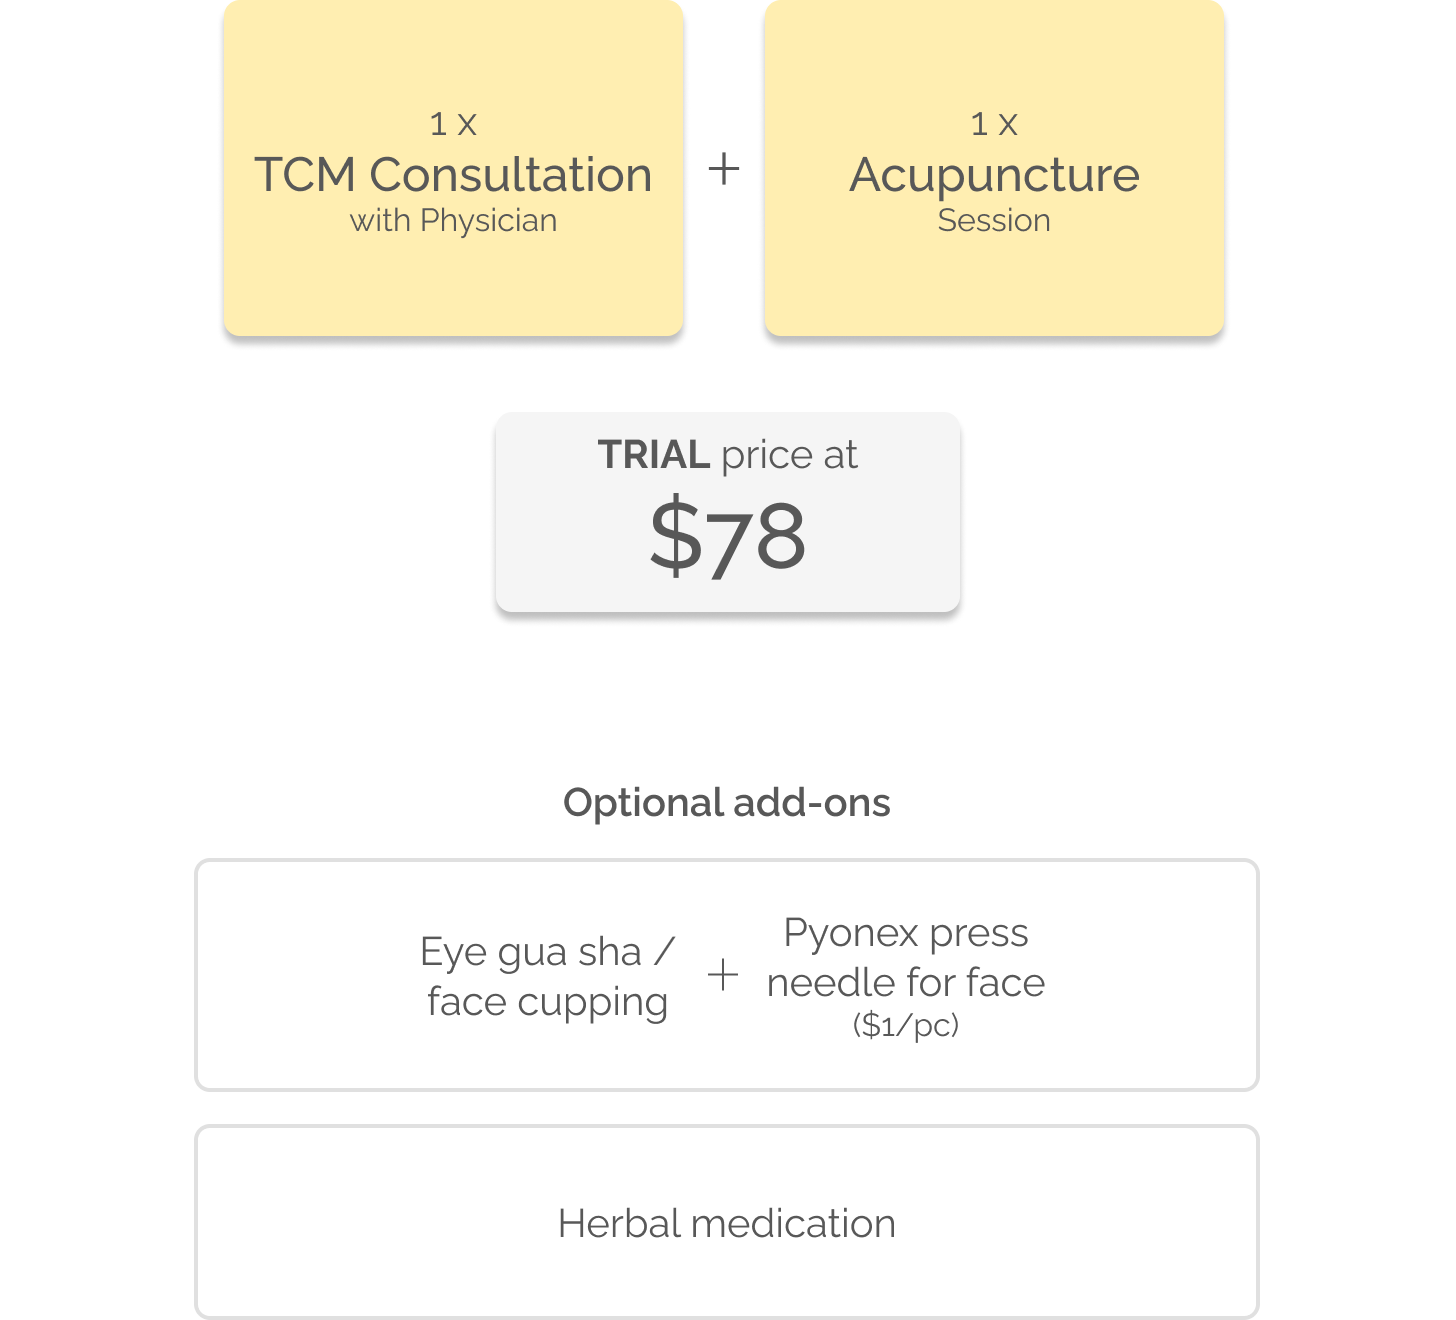Screen dimensions: 1456x1320
Task: Click the word "TCM" in the heading
Action: point(305,175)
